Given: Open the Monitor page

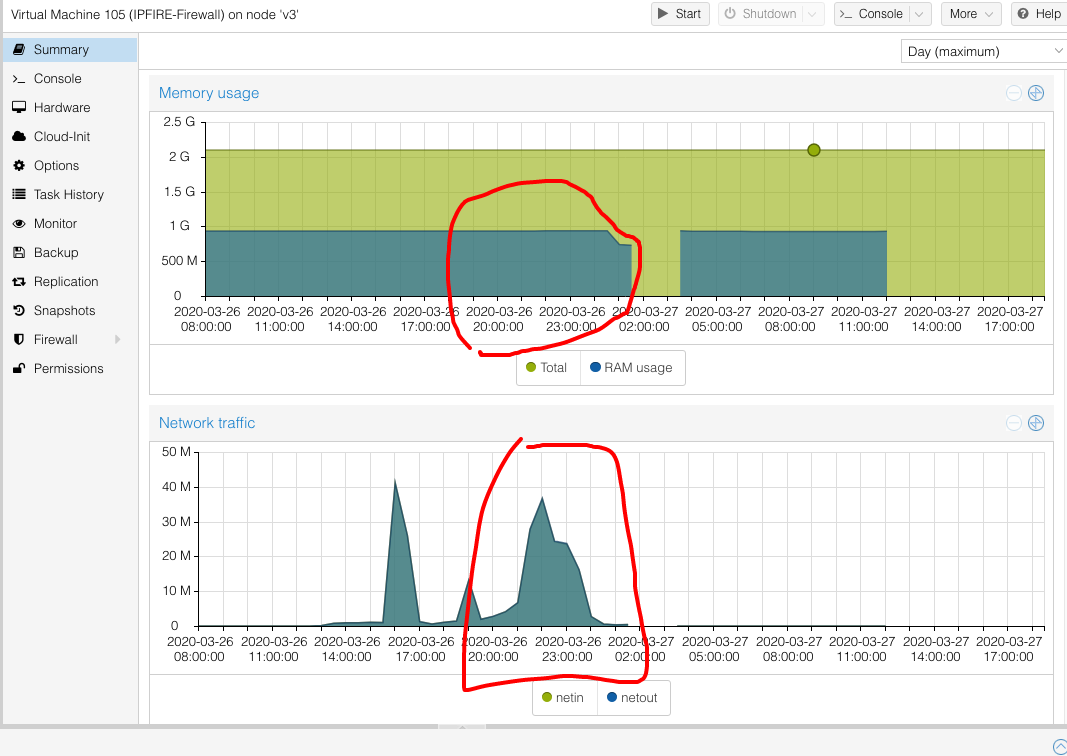Looking at the screenshot, I should pyautogui.click(x=70, y=224).
